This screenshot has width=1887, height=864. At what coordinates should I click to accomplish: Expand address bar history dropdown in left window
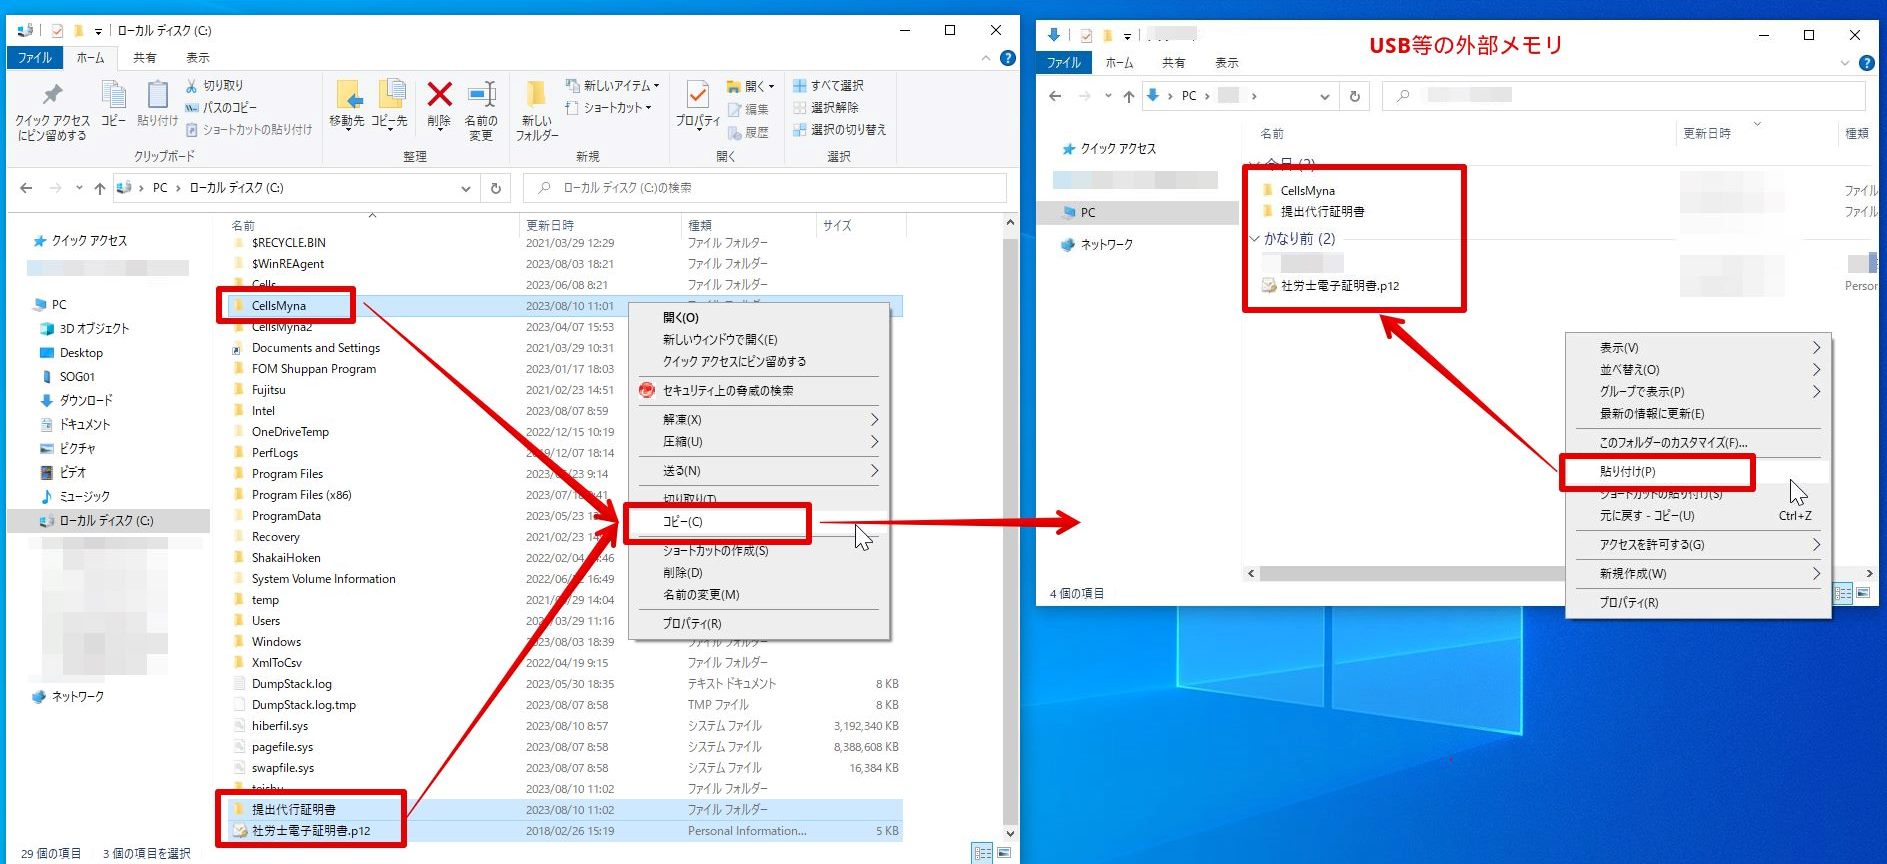pos(466,188)
